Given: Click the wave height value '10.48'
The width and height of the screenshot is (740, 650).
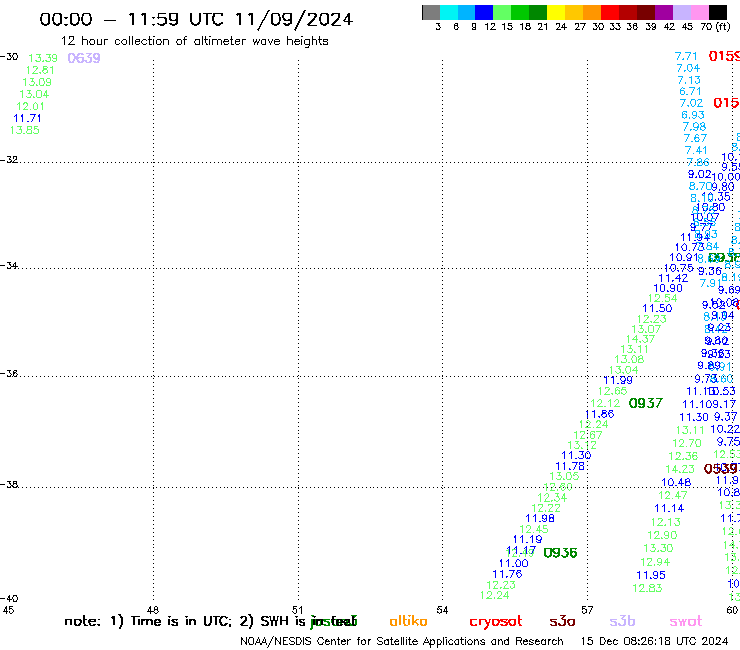Looking at the screenshot, I should [x=676, y=482].
